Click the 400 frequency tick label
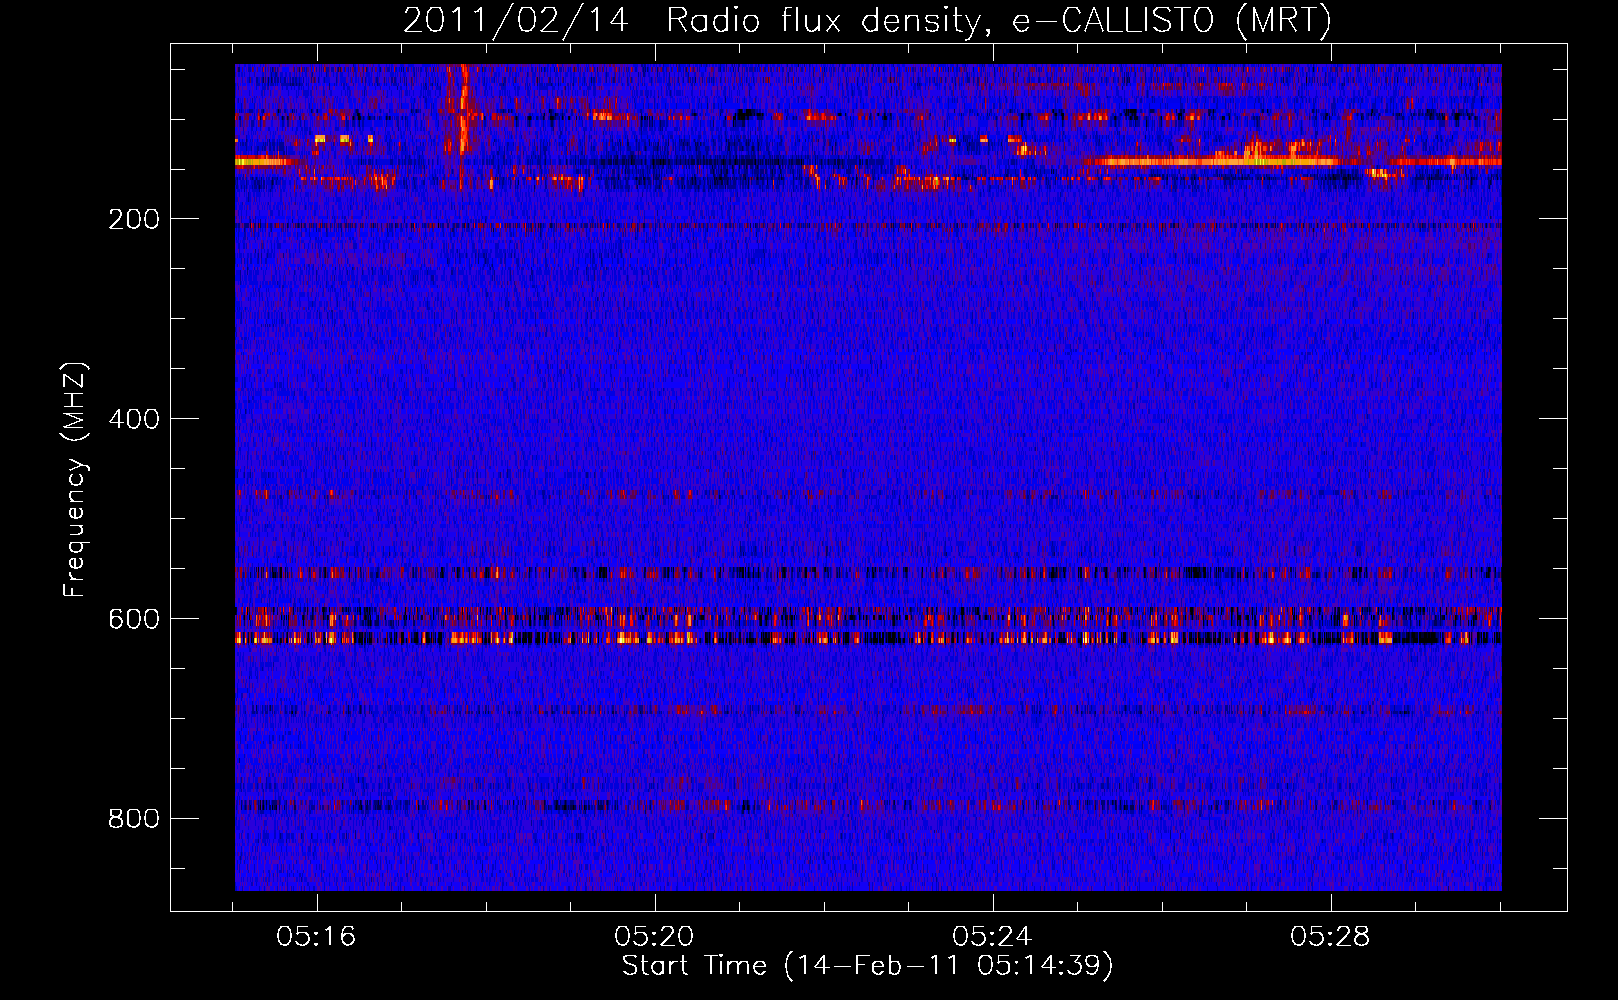 click(134, 419)
